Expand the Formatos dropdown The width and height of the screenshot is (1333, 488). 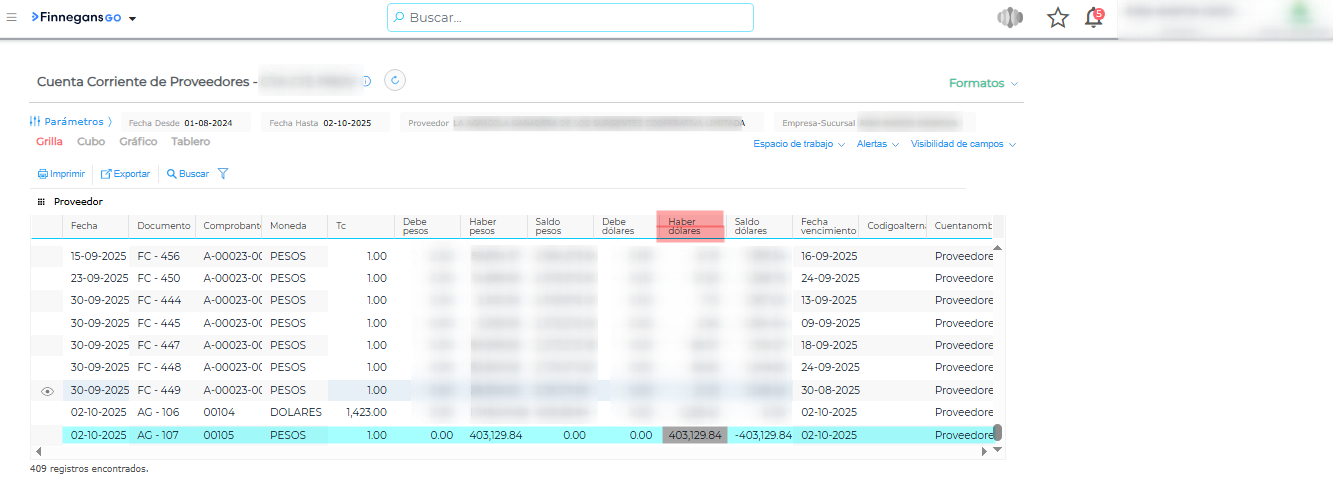click(x=983, y=83)
